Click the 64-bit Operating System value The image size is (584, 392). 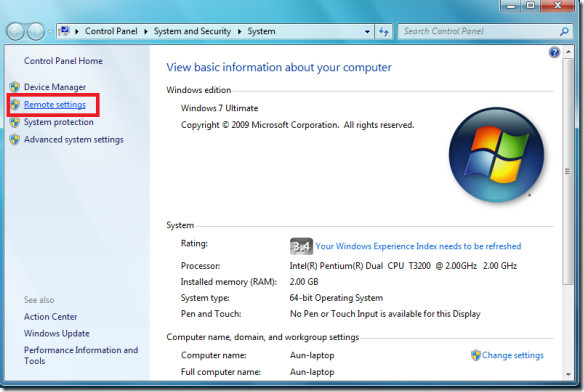(x=336, y=298)
